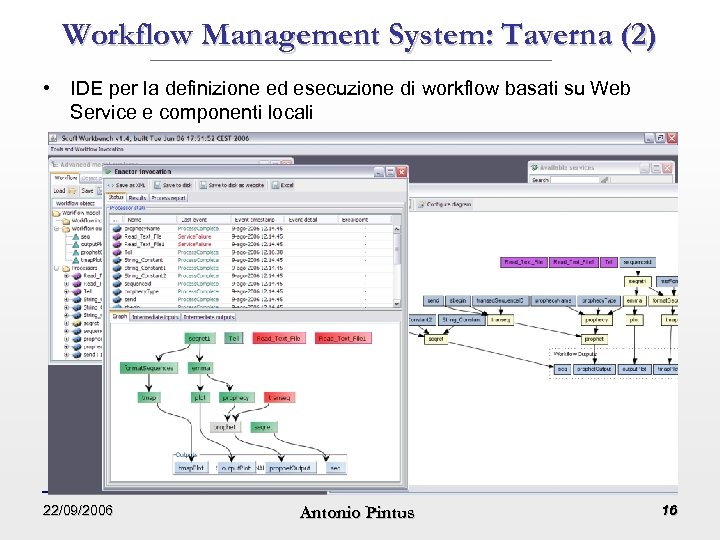Open the Process report tab
The height and width of the screenshot is (540, 720).
pyautogui.click(x=169, y=198)
